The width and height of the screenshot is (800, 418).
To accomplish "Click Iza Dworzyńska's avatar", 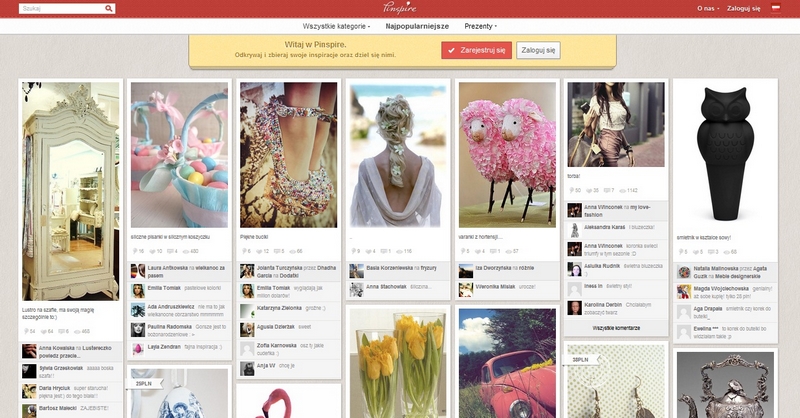I will click(x=466, y=271).
